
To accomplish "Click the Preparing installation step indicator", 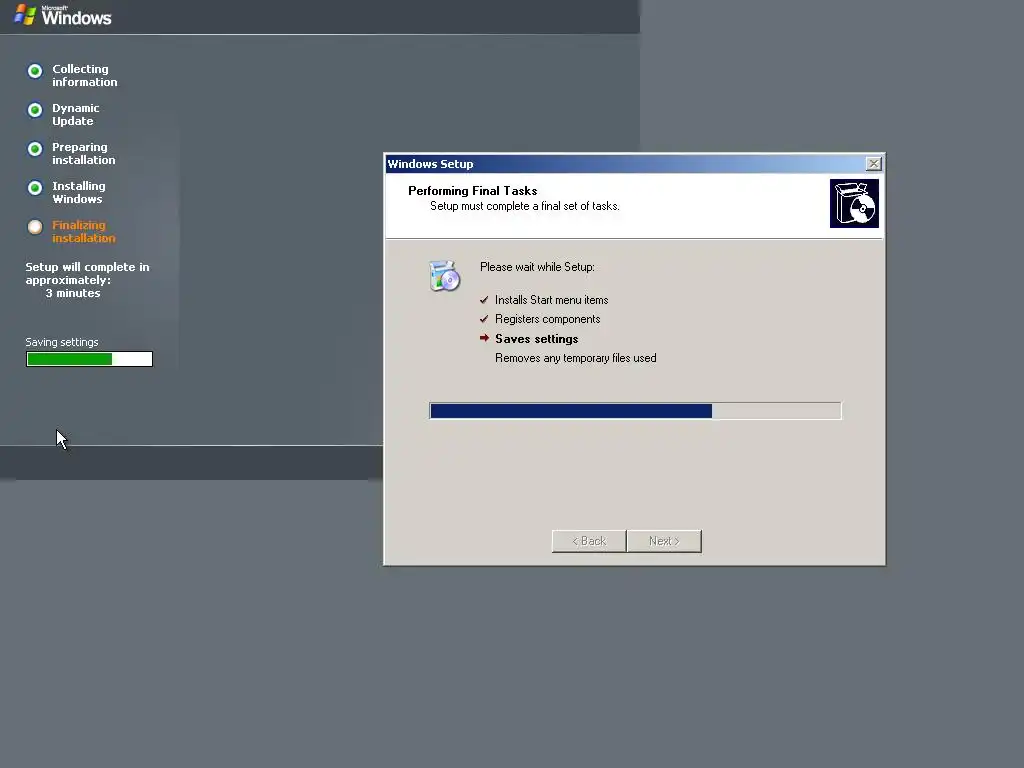I will tap(35, 149).
